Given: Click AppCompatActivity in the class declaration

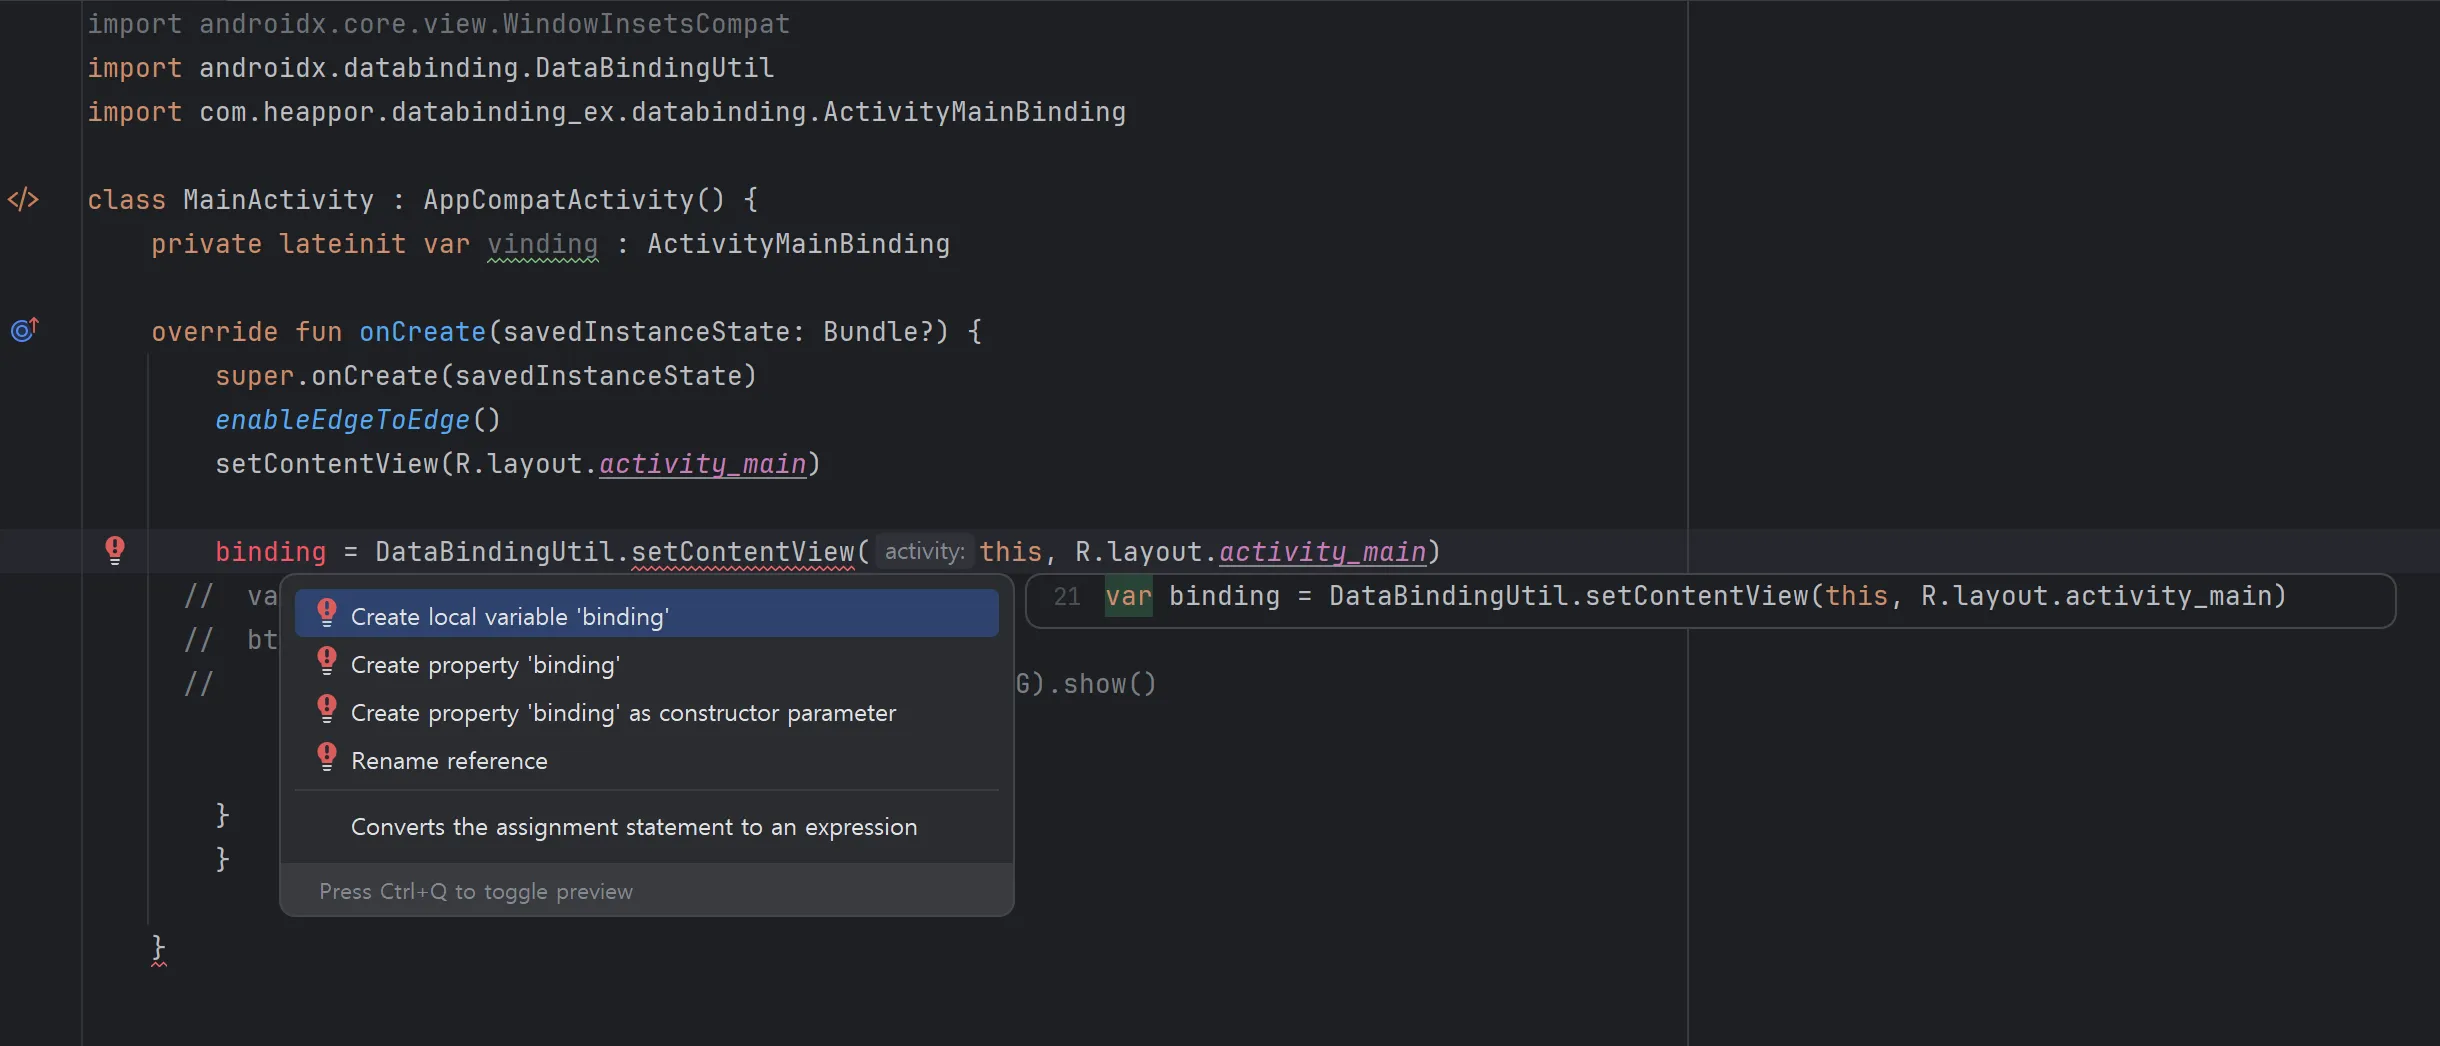Looking at the screenshot, I should [x=558, y=200].
